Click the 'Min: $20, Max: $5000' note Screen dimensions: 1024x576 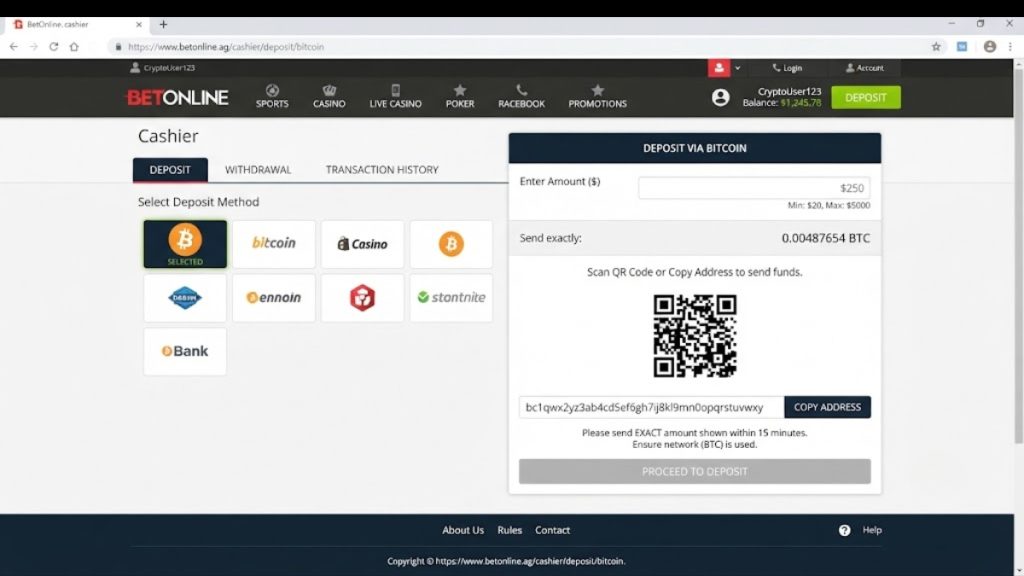pos(829,205)
